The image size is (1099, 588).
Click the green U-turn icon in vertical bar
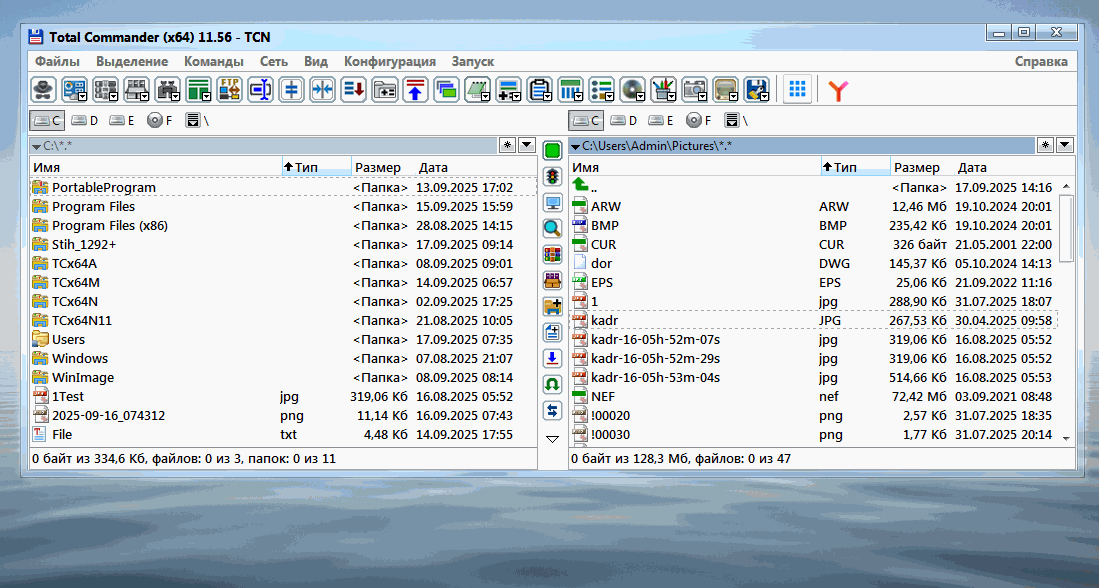coord(552,384)
